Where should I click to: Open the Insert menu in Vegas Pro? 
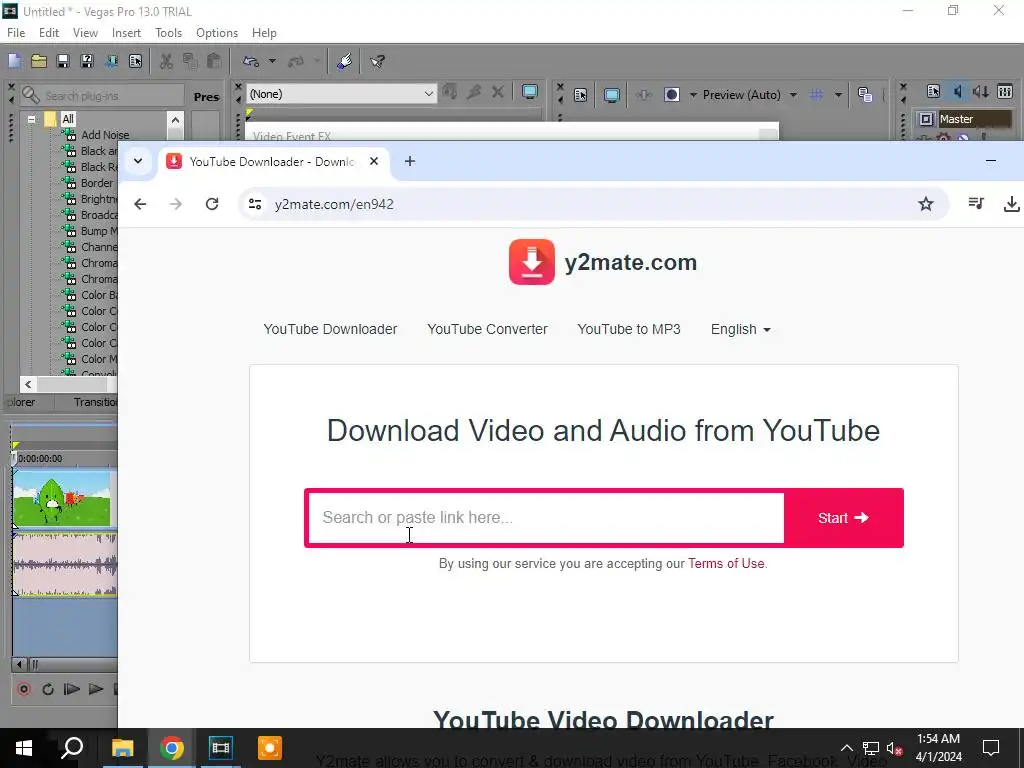coord(126,33)
